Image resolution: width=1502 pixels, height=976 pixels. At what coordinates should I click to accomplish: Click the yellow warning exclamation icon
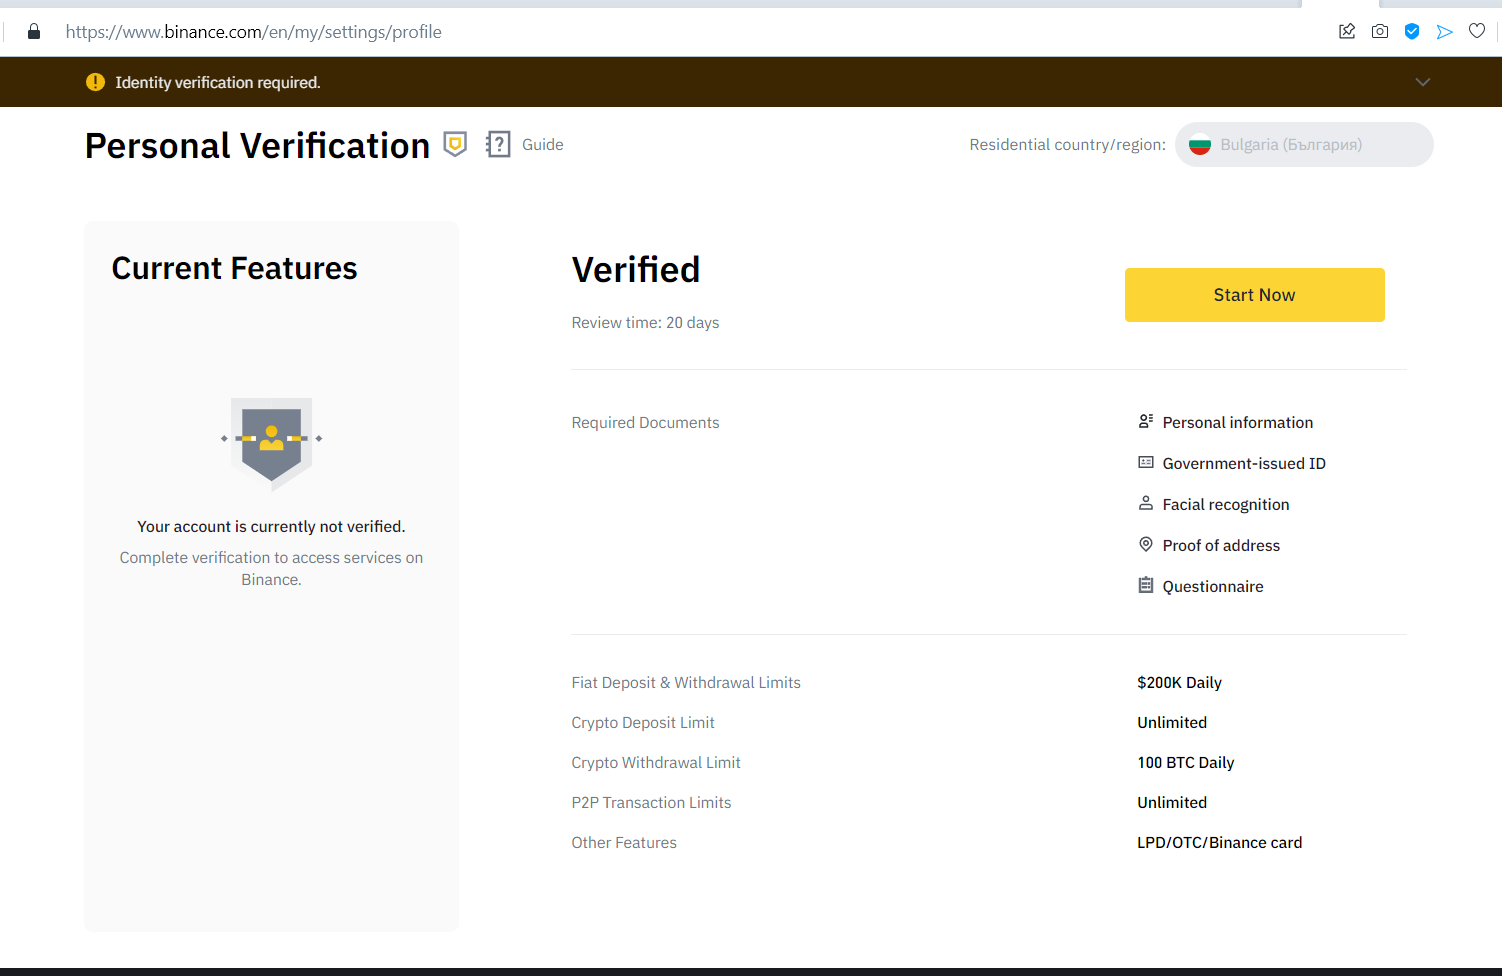tap(95, 82)
